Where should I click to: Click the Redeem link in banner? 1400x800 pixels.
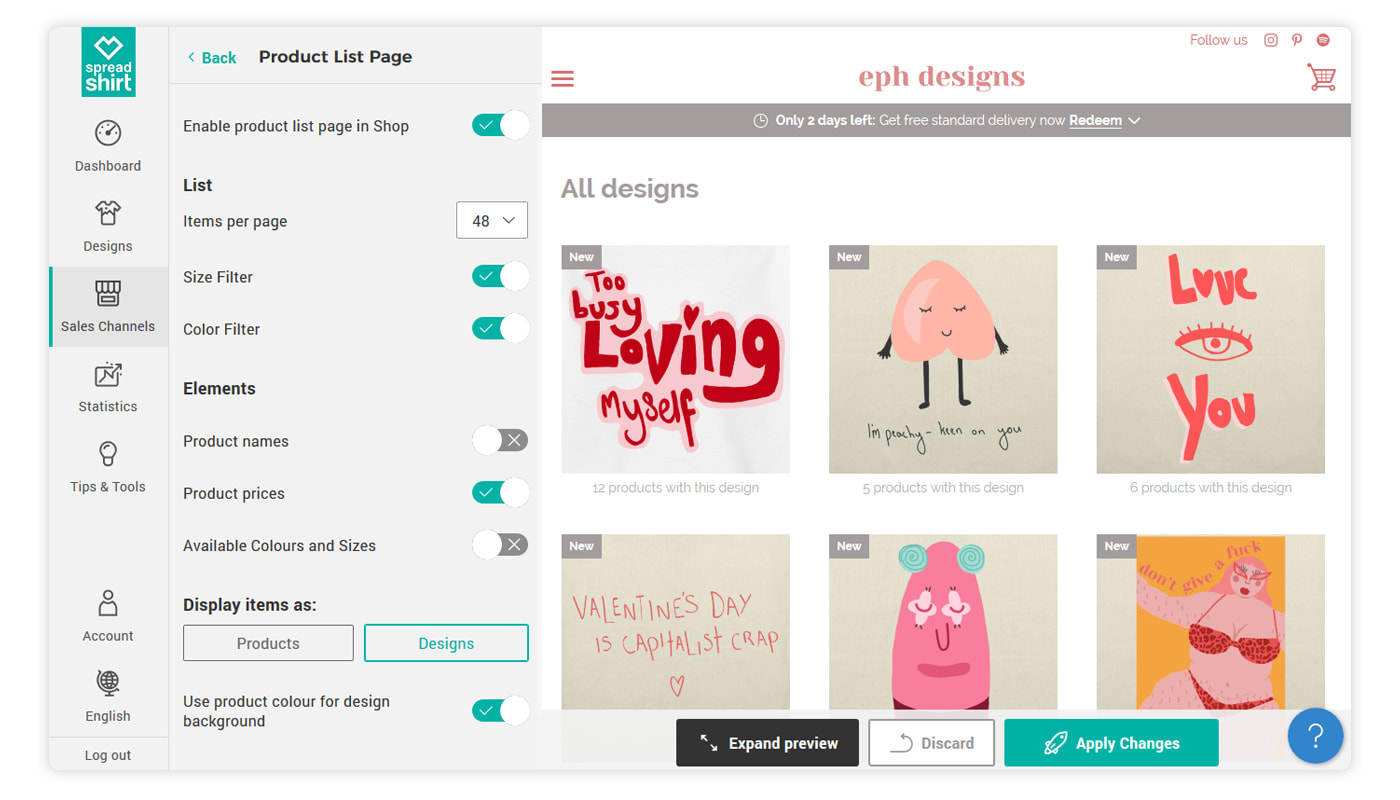coord(1095,121)
